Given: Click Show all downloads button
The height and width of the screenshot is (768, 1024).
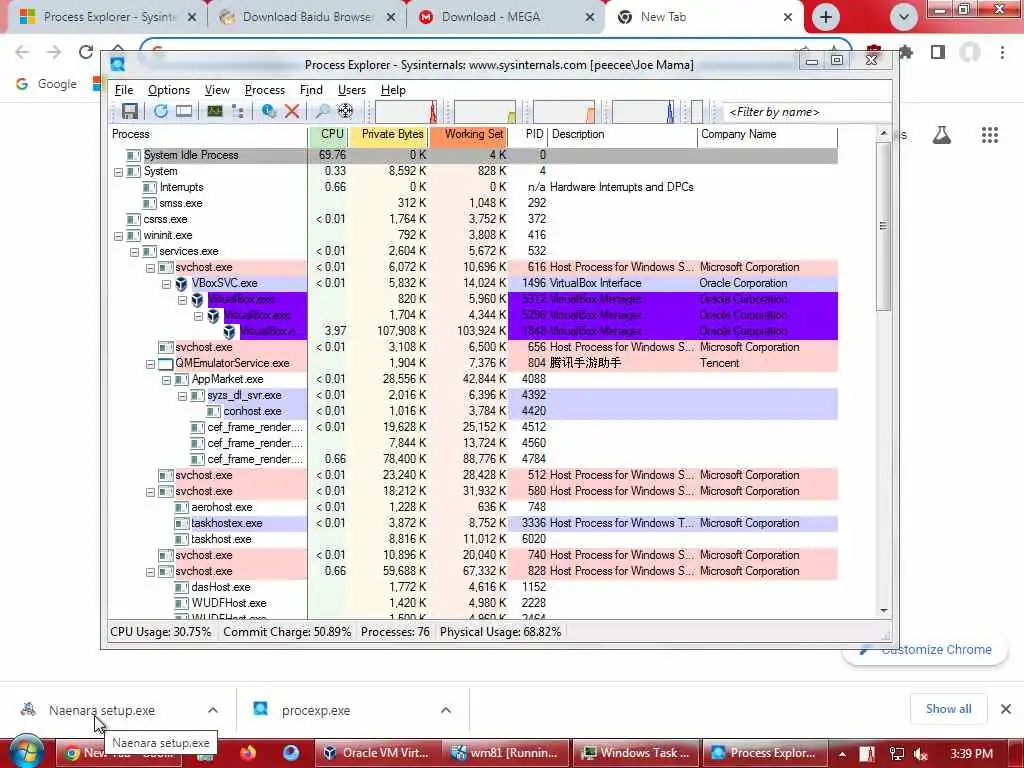Looking at the screenshot, I should click(948, 709).
